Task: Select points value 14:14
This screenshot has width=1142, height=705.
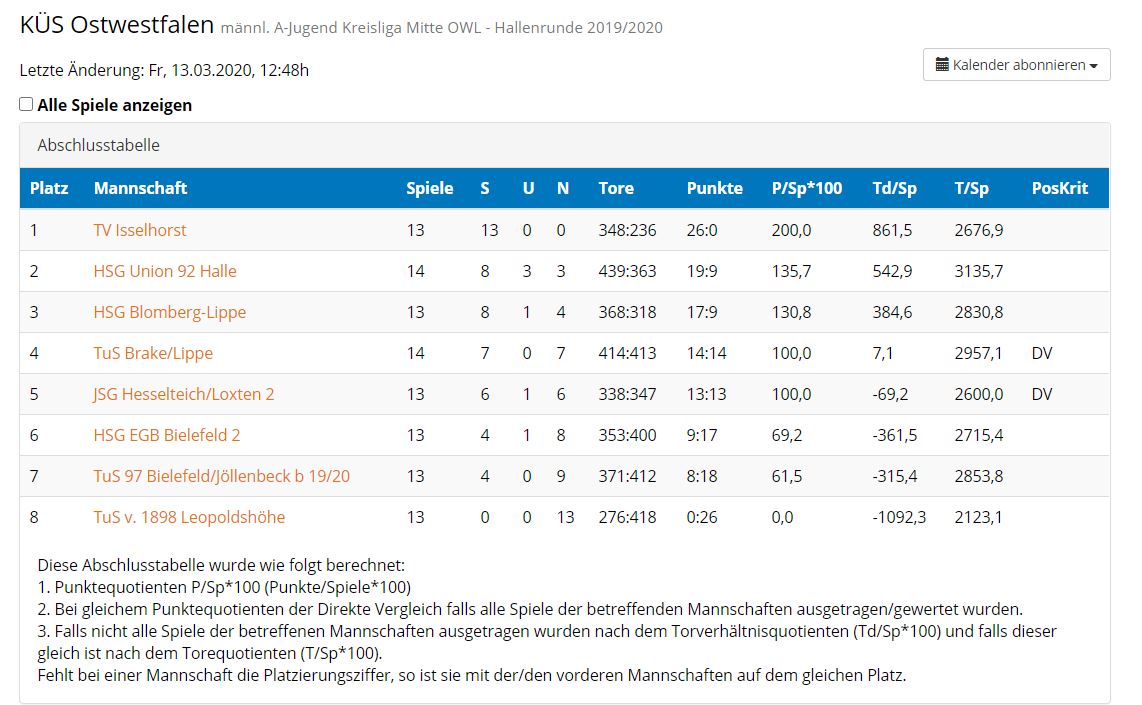Action: 706,353
